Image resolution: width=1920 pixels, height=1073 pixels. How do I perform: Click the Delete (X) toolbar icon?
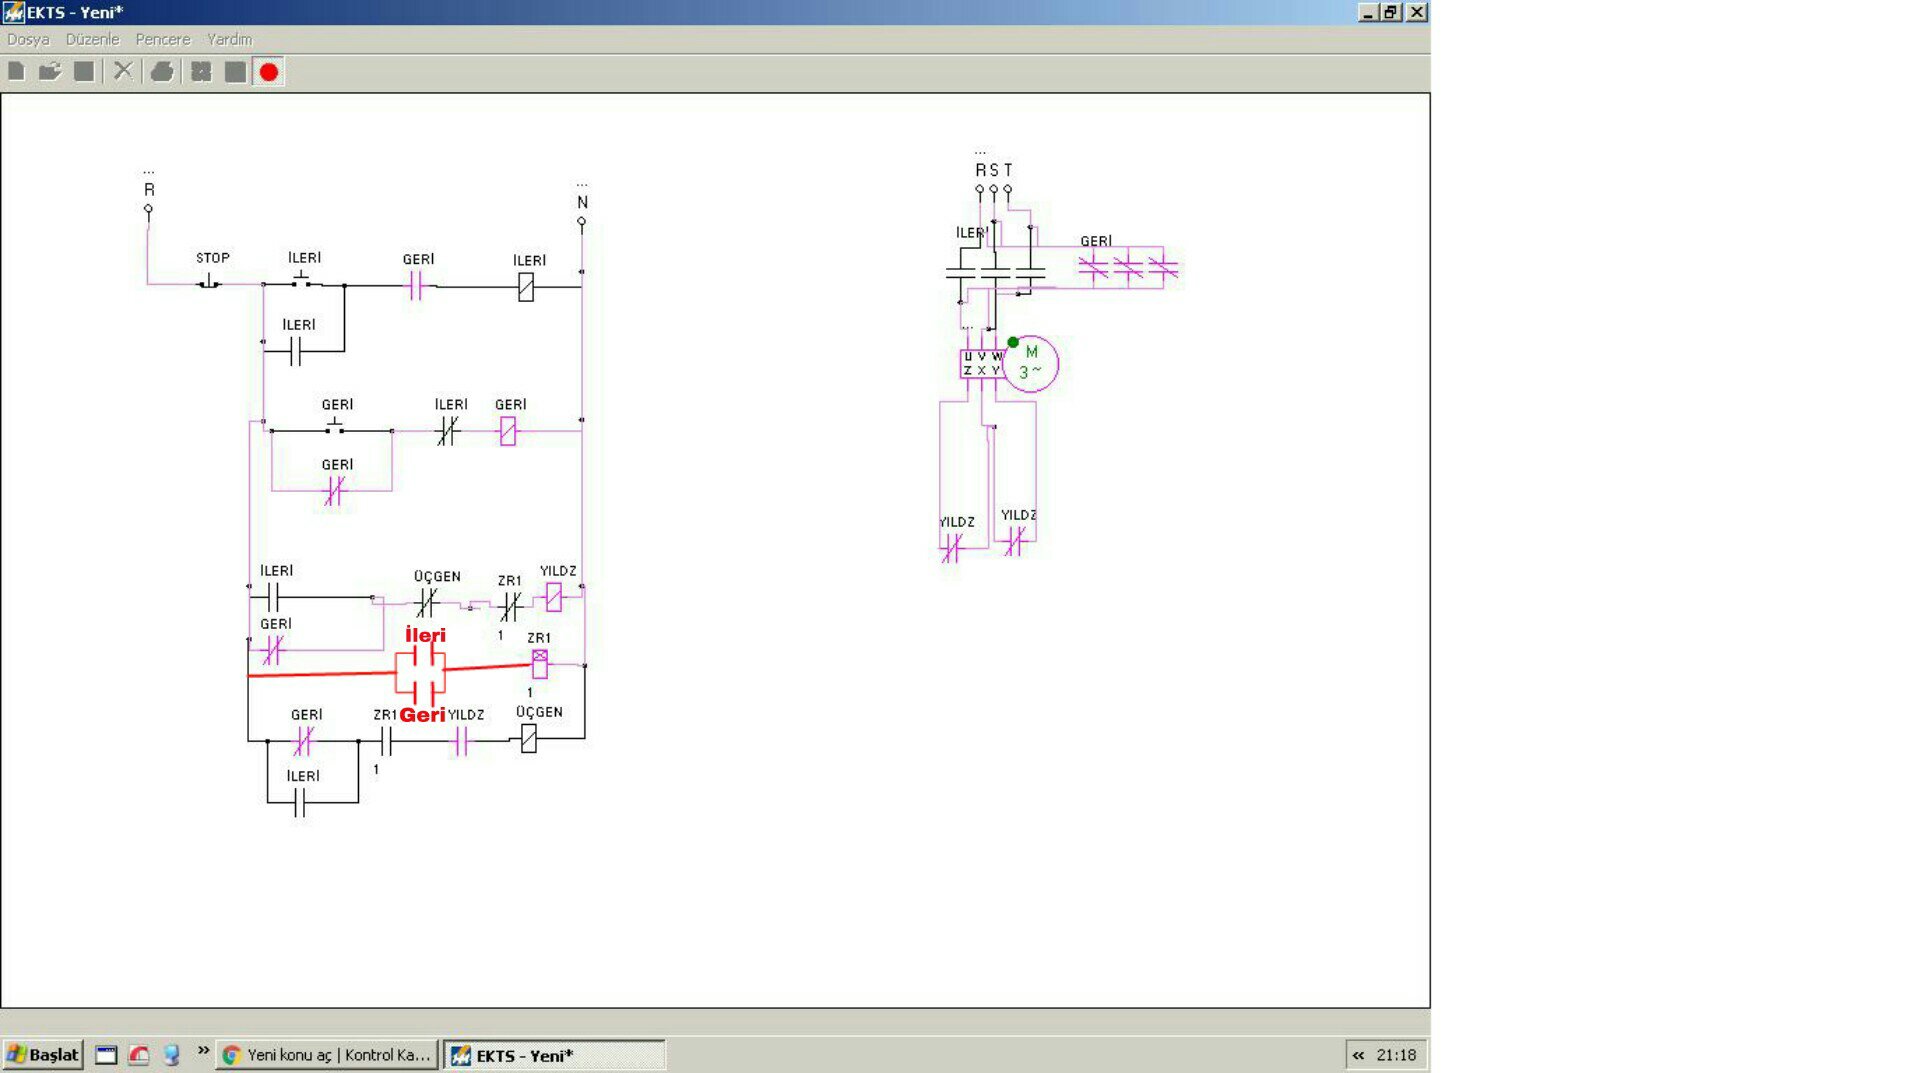123,71
